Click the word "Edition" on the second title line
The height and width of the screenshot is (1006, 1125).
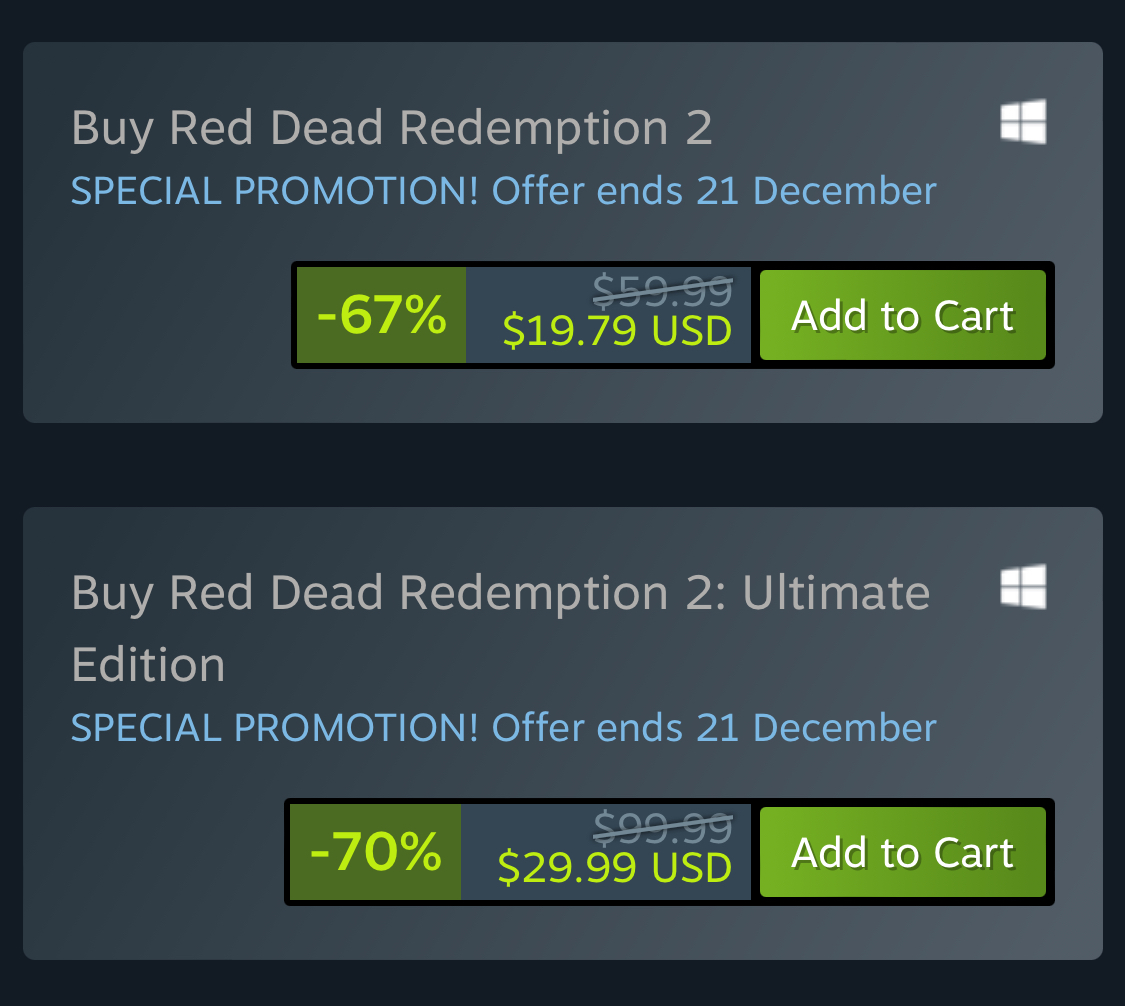(x=148, y=665)
